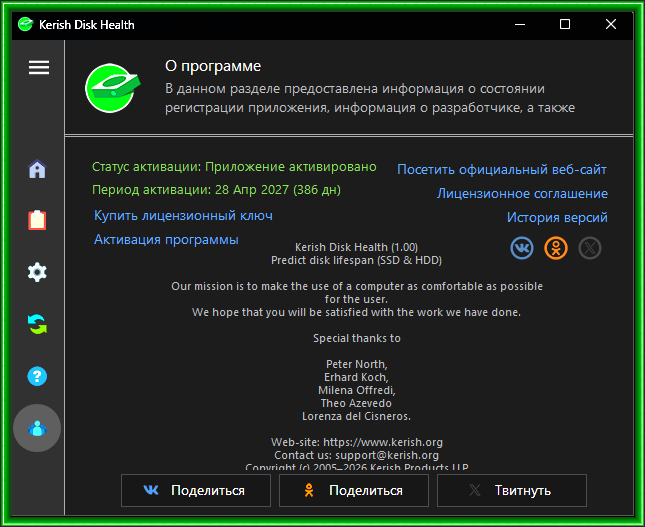Click the name Theo Azevedo
Image resolution: width=645 pixels, height=527 pixels.
(x=356, y=403)
